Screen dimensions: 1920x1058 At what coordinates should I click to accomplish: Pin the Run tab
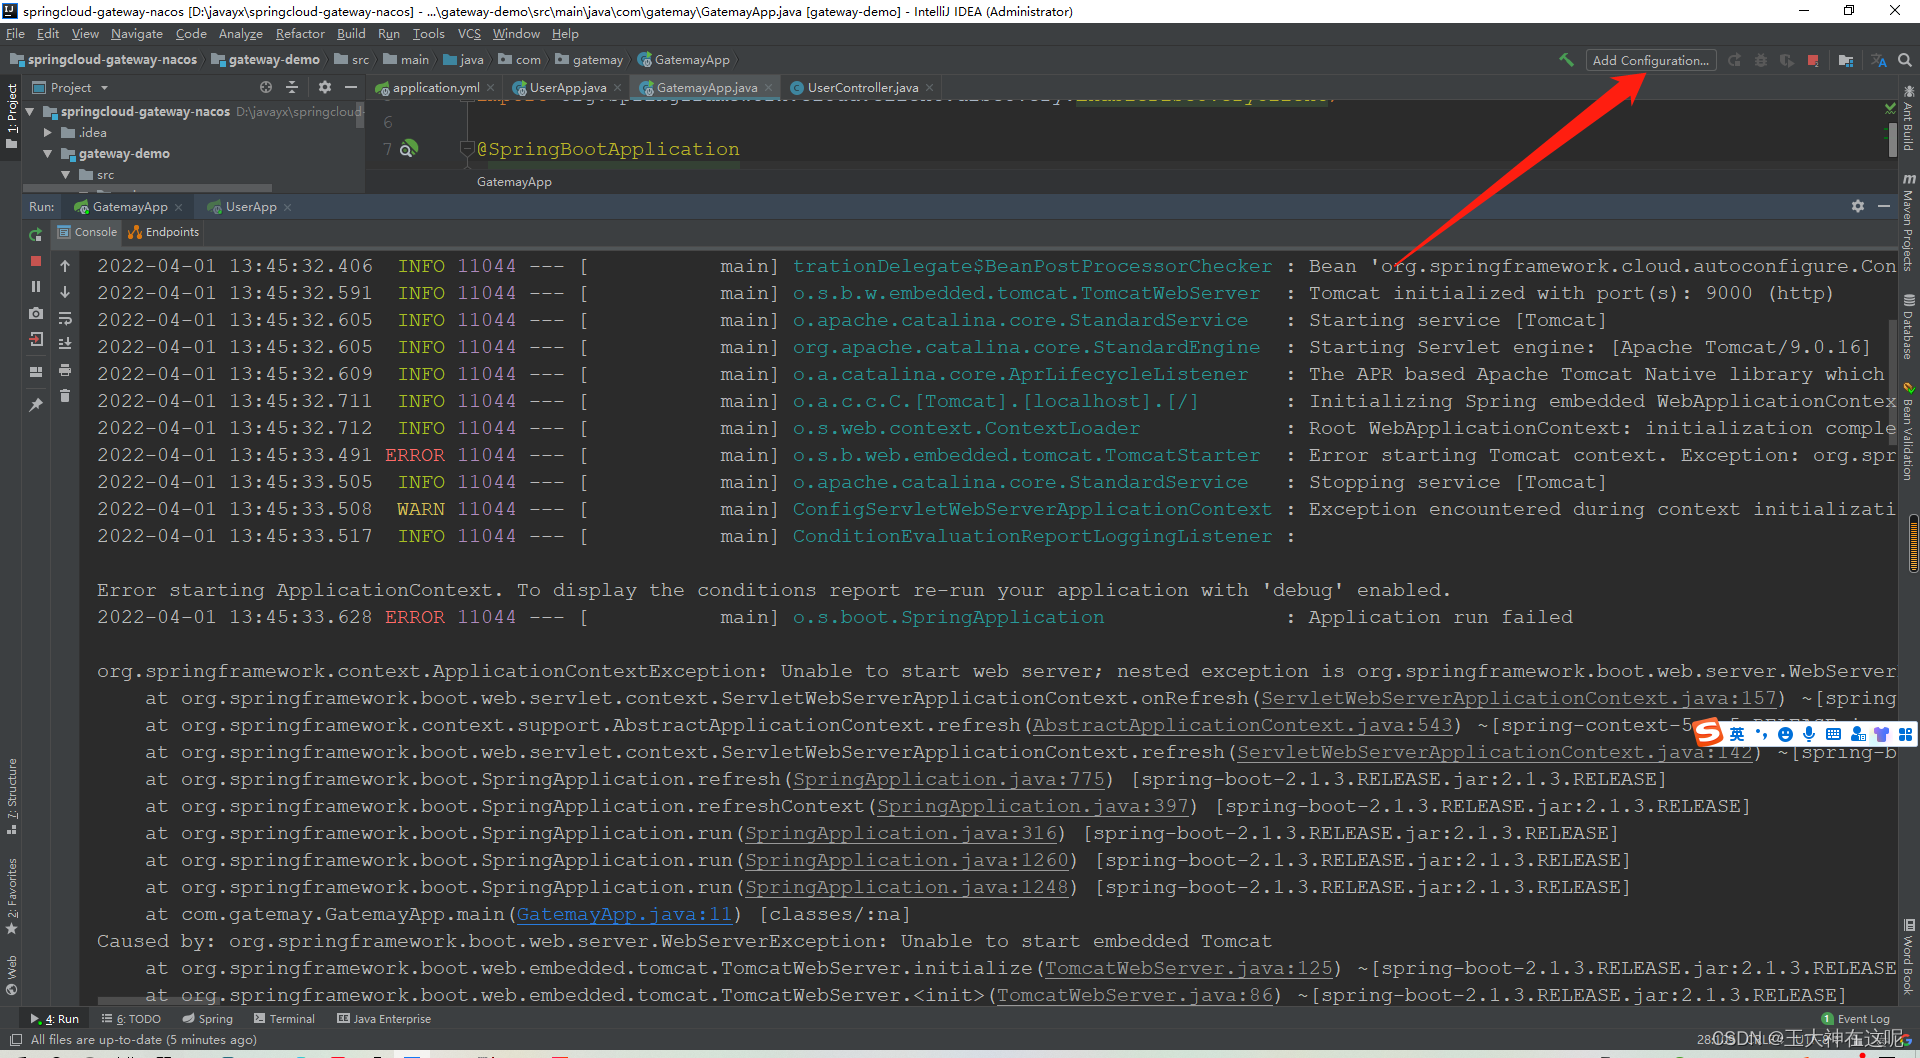pyautogui.click(x=36, y=404)
